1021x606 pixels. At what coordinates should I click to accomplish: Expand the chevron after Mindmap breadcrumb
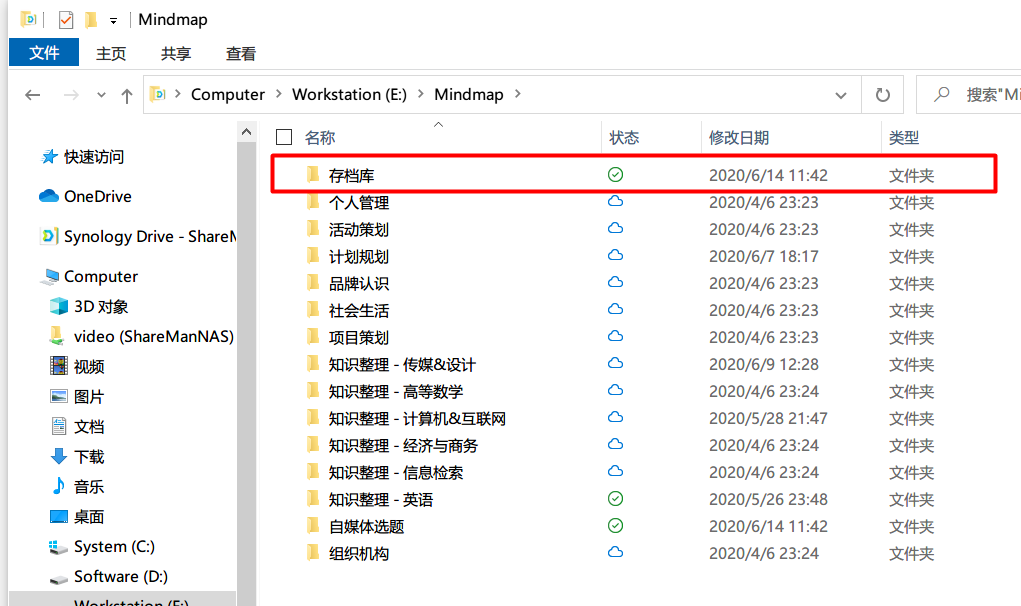518,94
